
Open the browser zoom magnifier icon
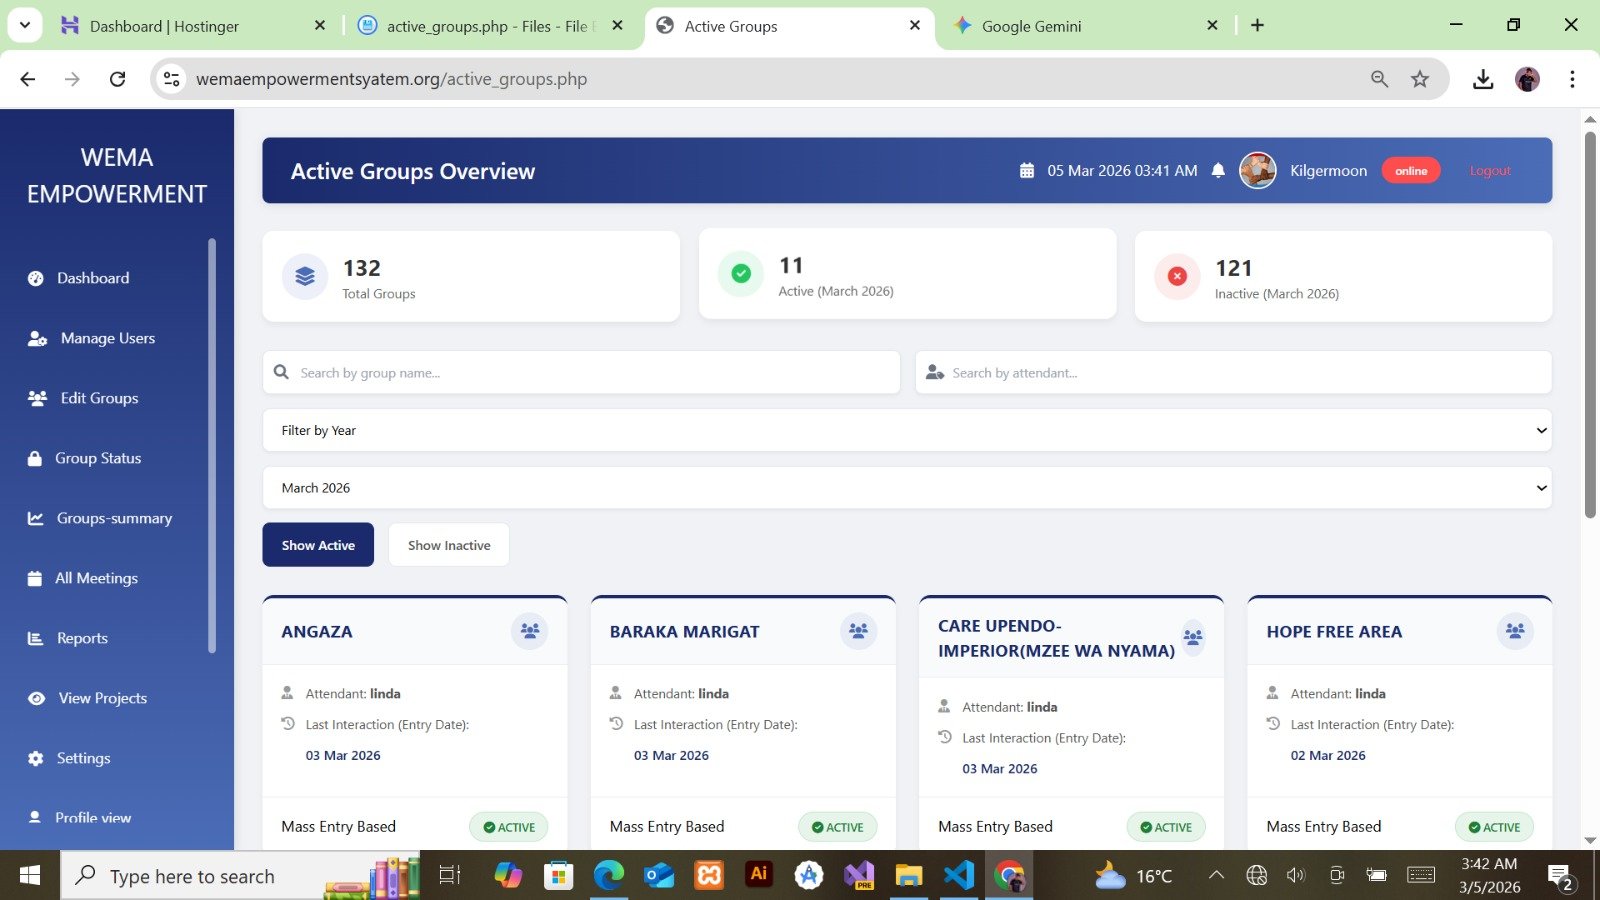(x=1379, y=79)
